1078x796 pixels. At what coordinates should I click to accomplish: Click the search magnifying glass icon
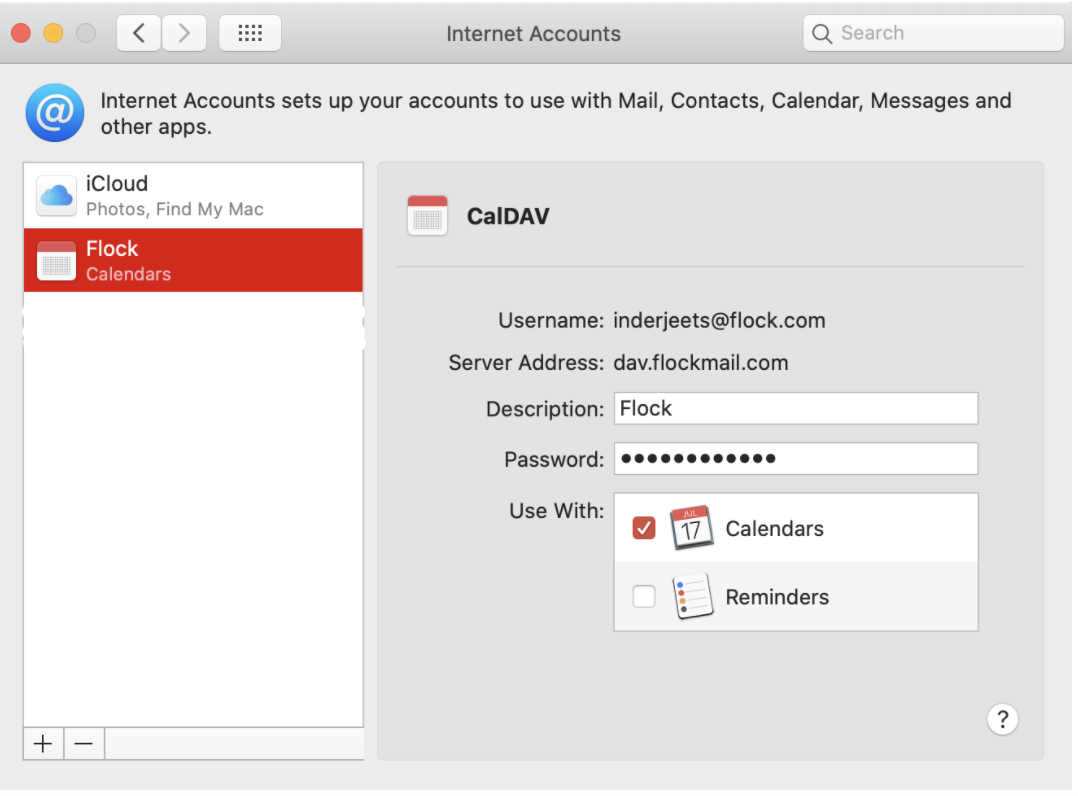coord(822,33)
